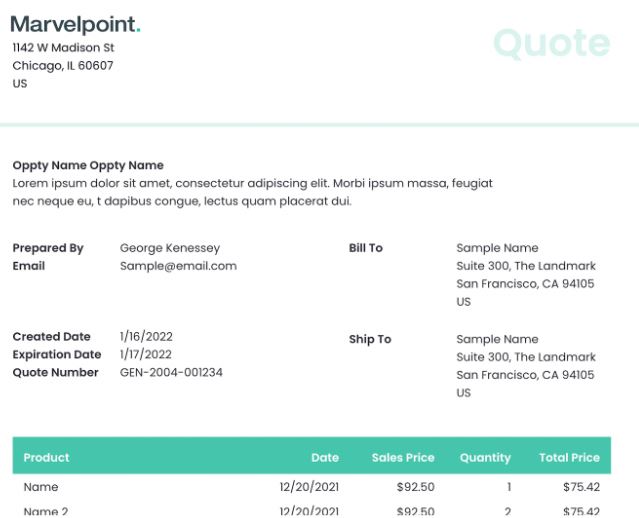This screenshot has height=518, width=639.
Task: Click the Created Date value 1/16/2022
Action: [x=146, y=337]
